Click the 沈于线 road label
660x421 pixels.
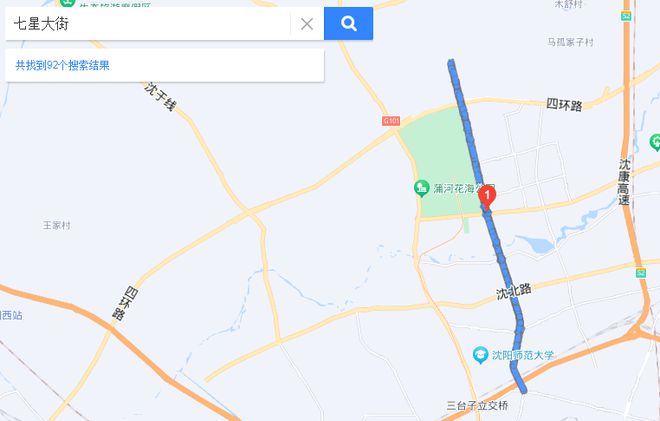point(160,97)
